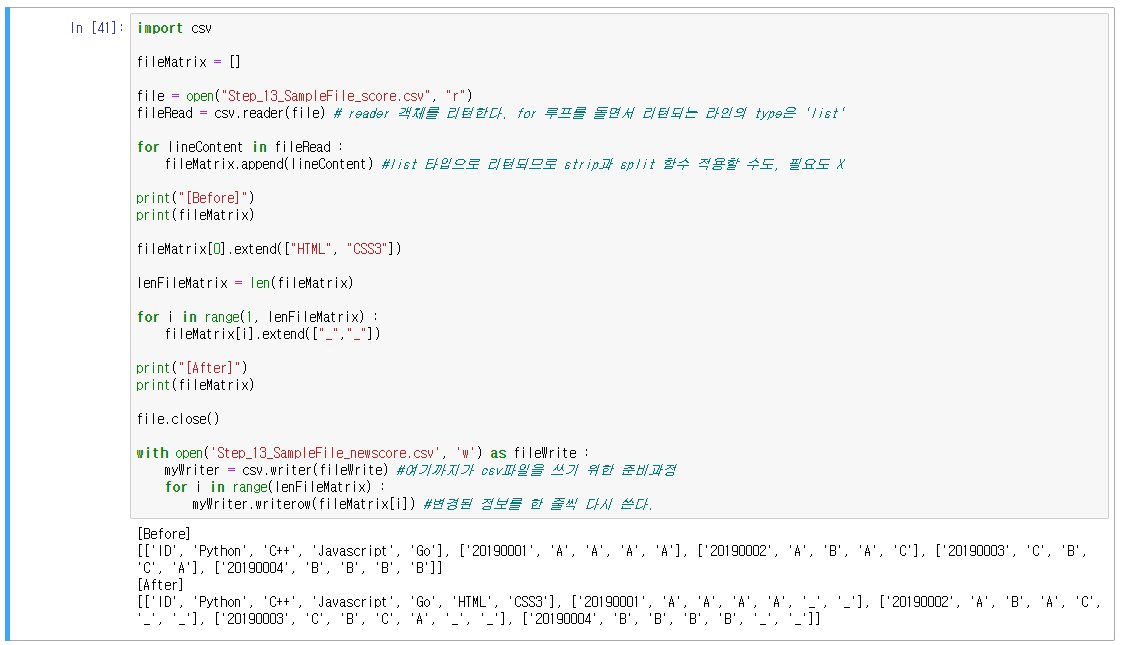The height and width of the screenshot is (645, 1121).
Task: Click the [After] output label
Action: [160, 585]
